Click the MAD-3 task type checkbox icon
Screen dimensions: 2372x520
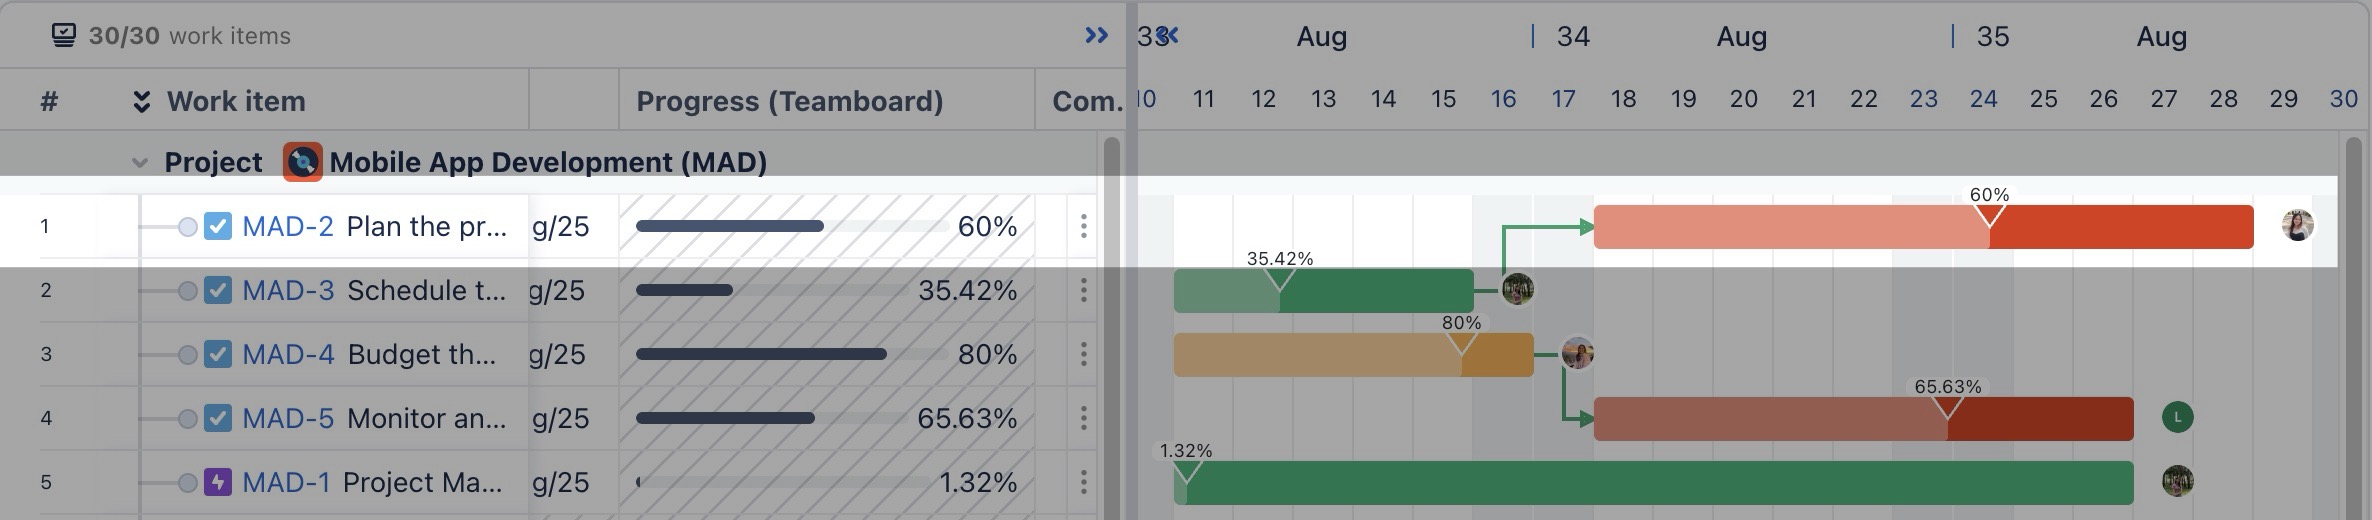[217, 290]
